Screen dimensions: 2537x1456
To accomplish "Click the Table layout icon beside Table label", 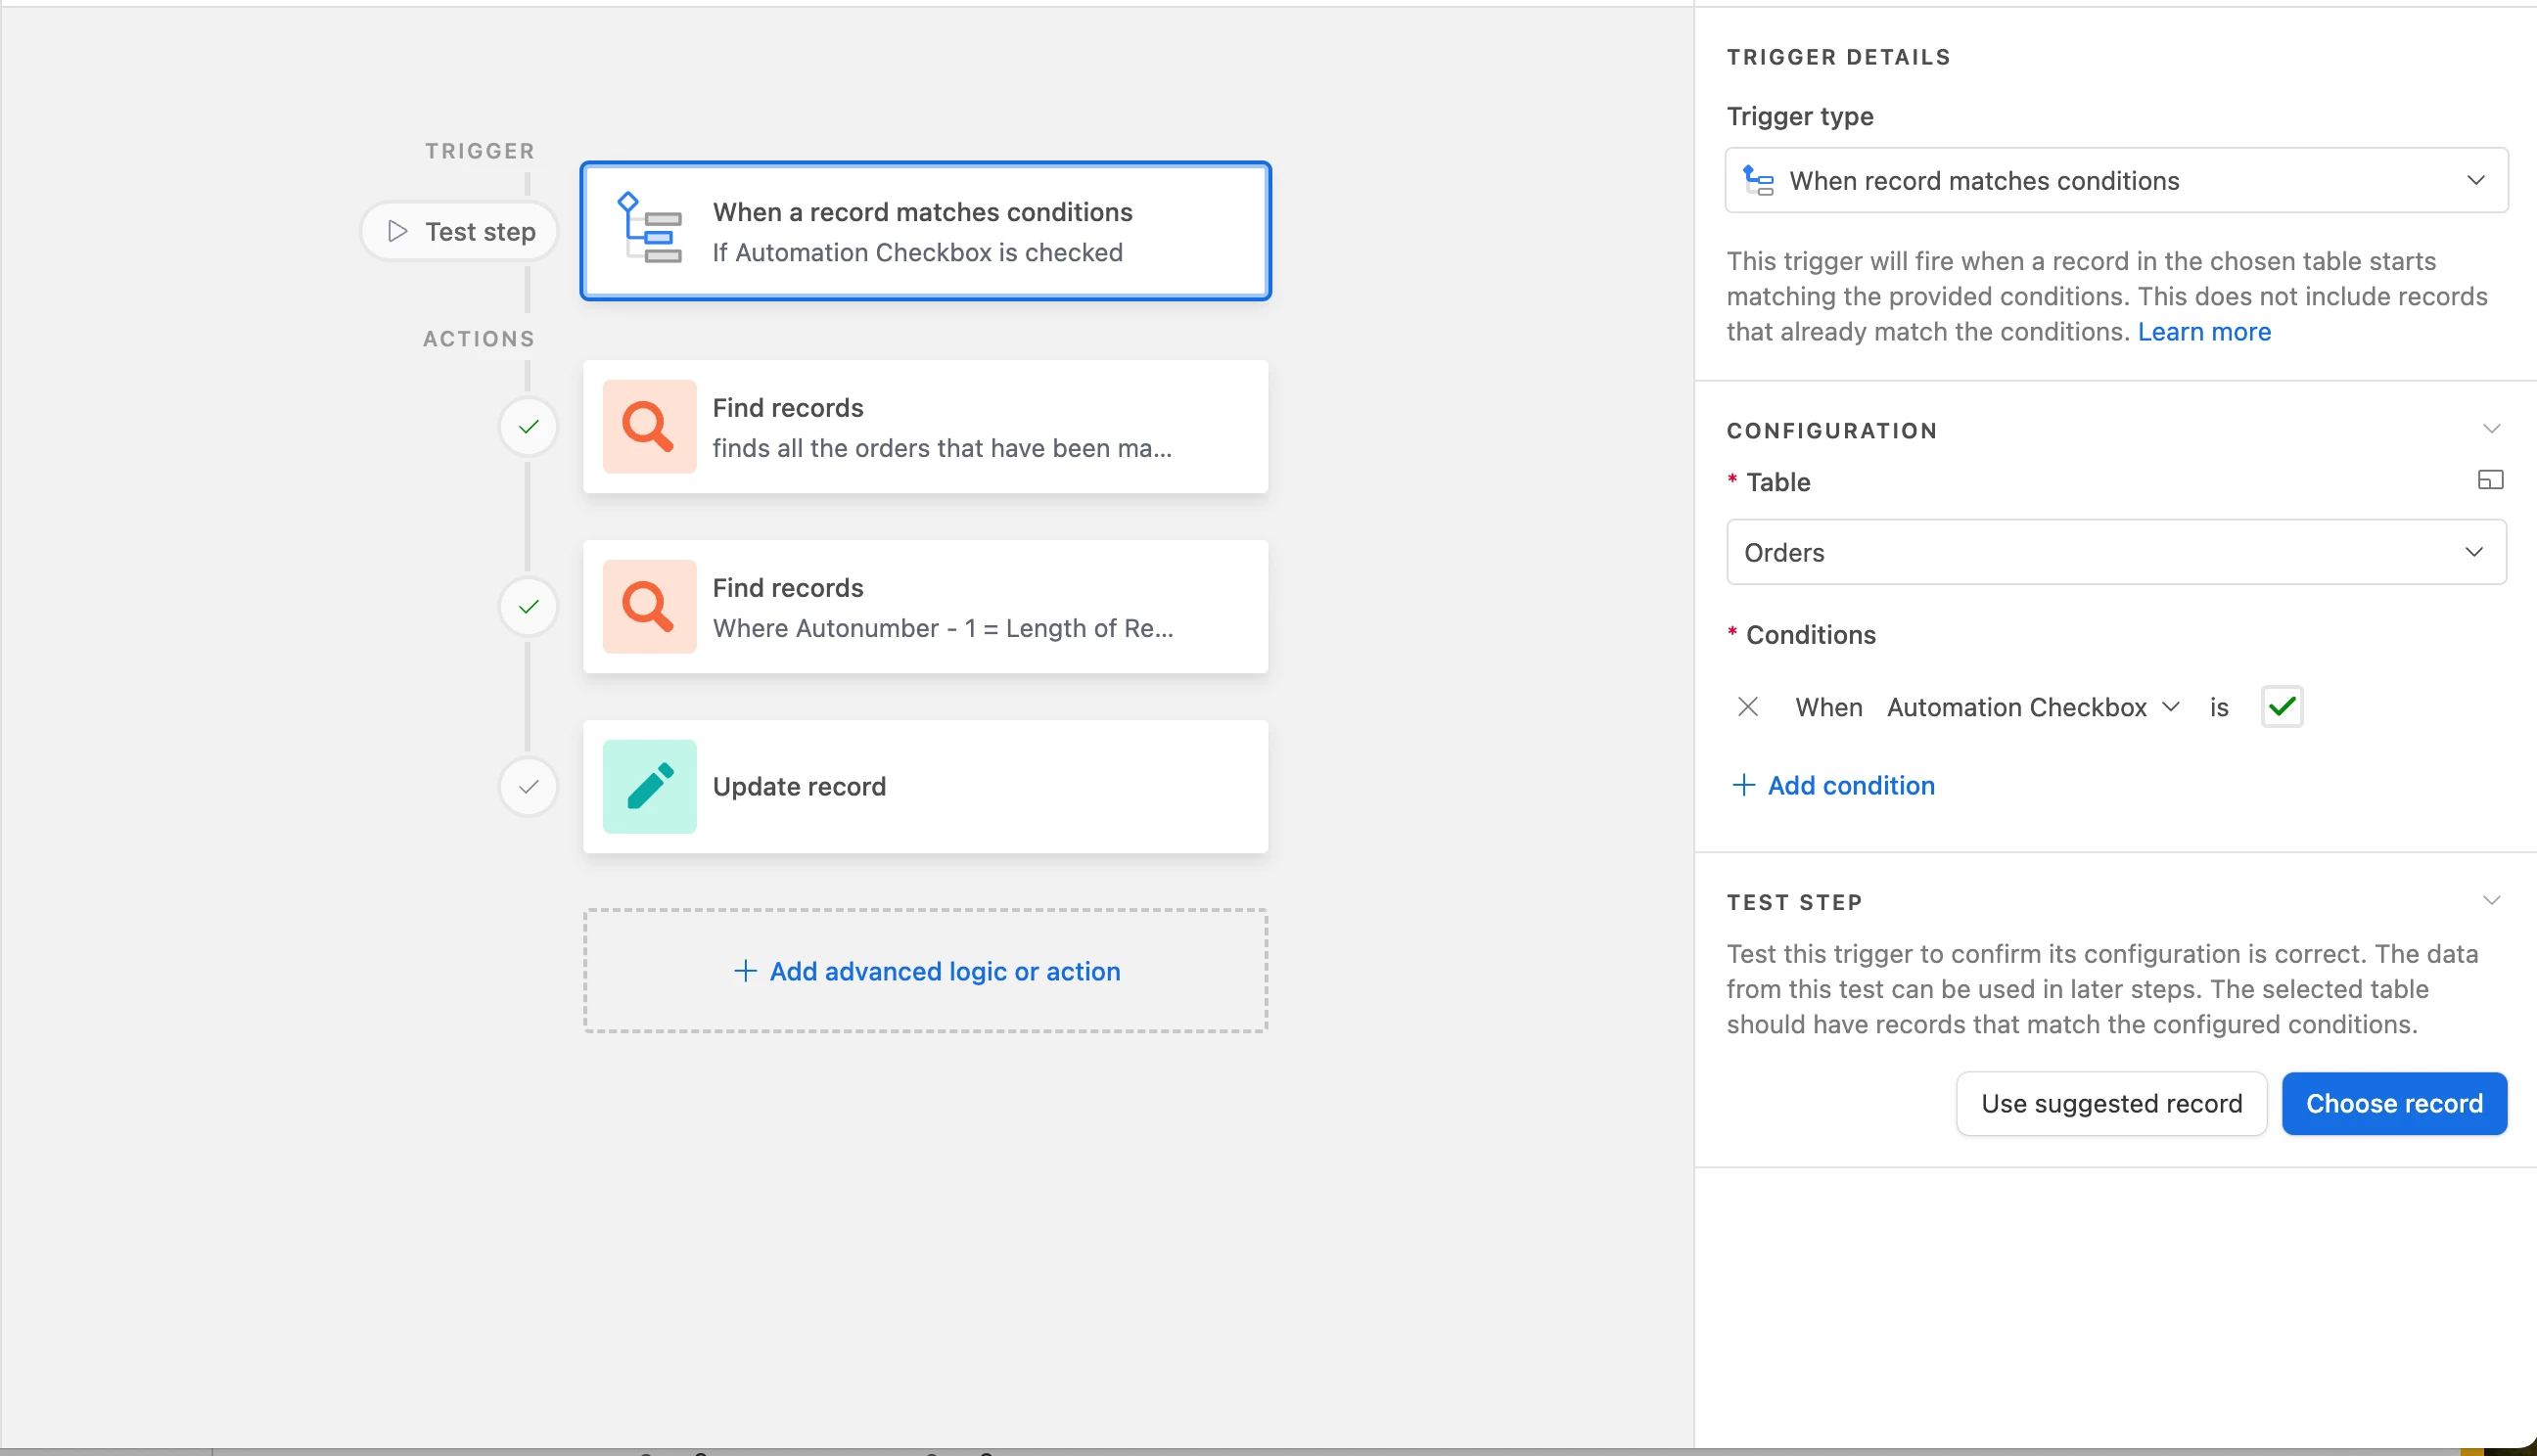I will [2490, 481].
